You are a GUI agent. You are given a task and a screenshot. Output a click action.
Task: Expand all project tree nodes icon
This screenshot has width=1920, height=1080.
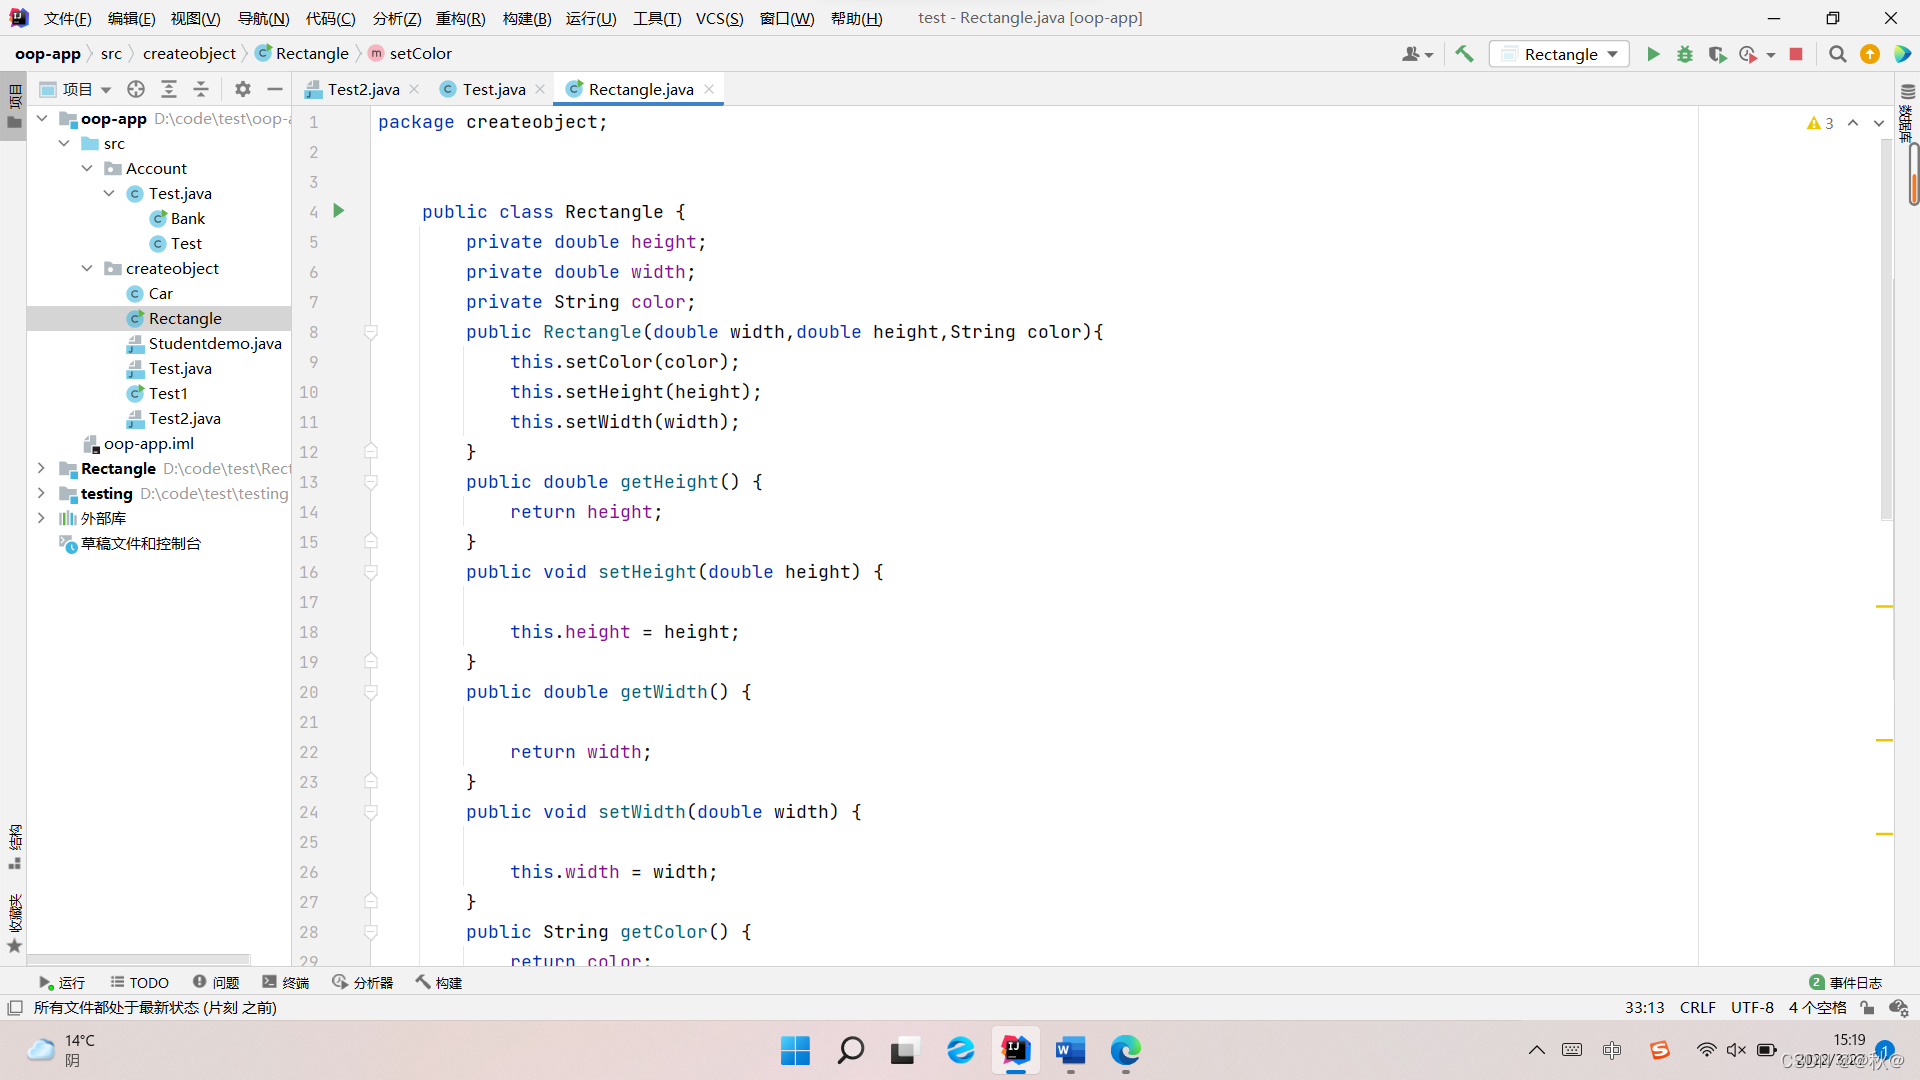pyautogui.click(x=169, y=89)
